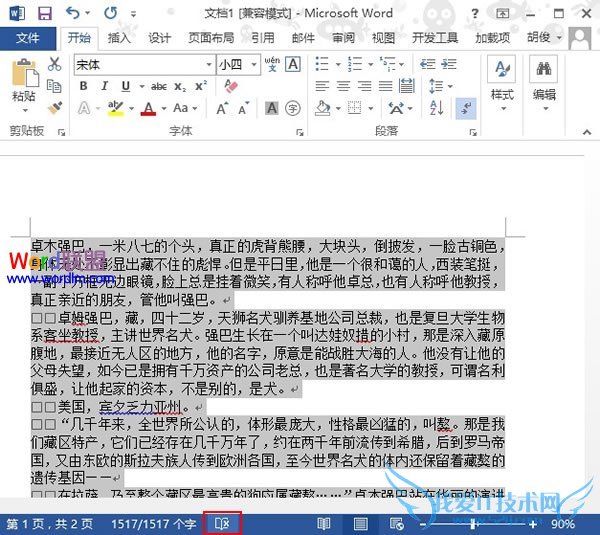Sort the text A to Z
600x535 pixels.
[437, 108]
